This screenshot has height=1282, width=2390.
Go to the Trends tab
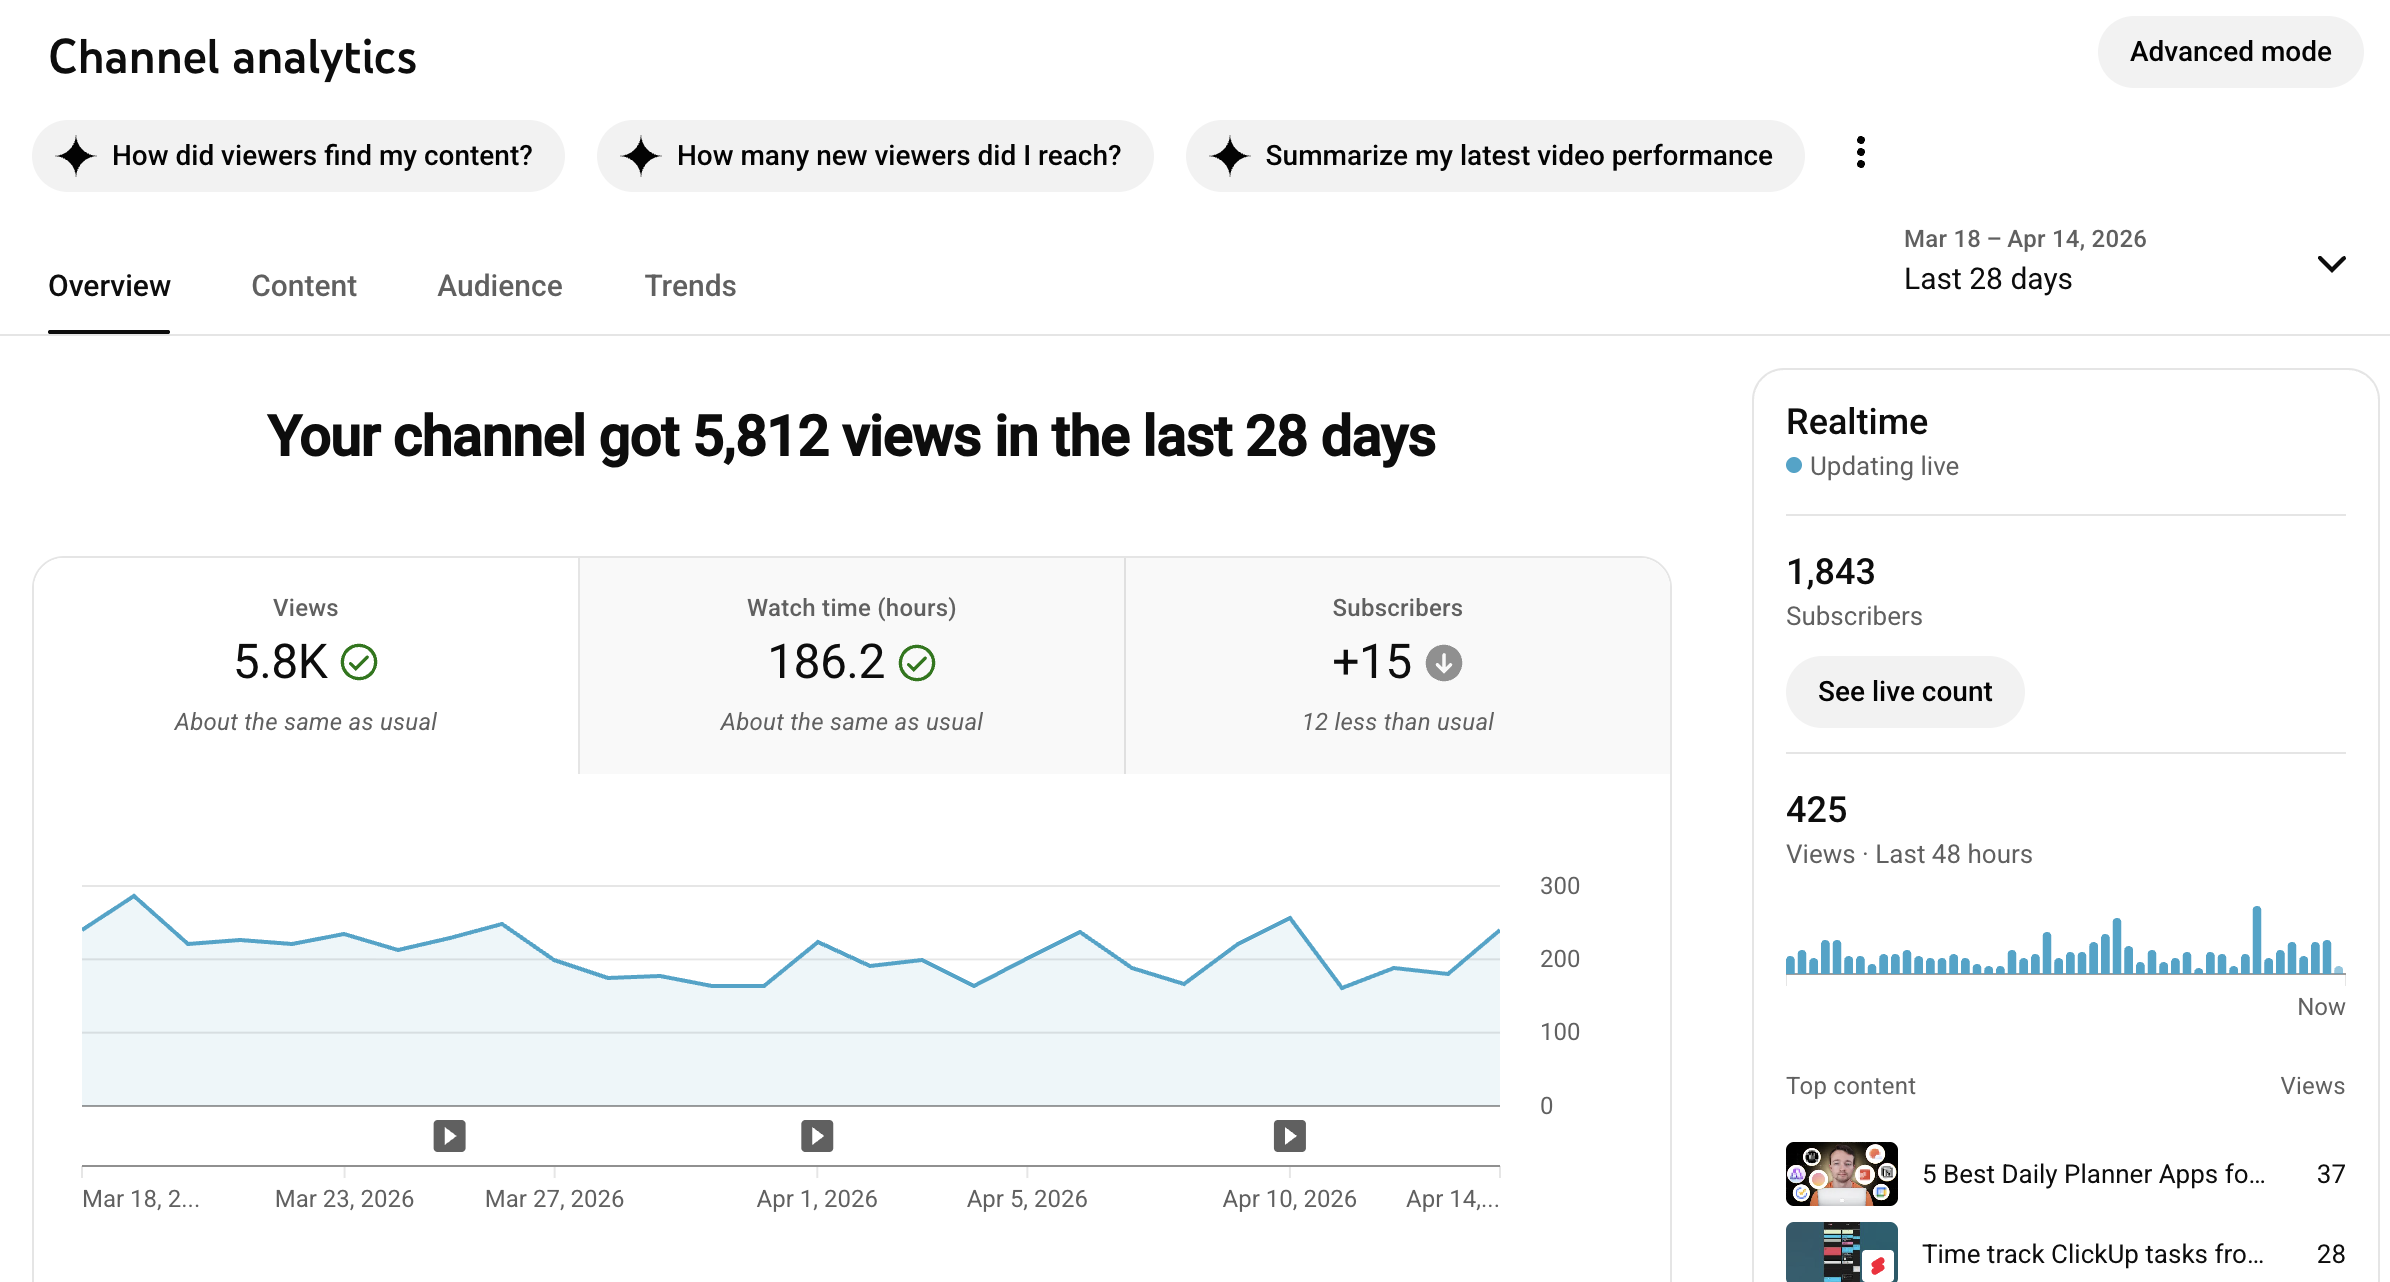click(x=690, y=286)
